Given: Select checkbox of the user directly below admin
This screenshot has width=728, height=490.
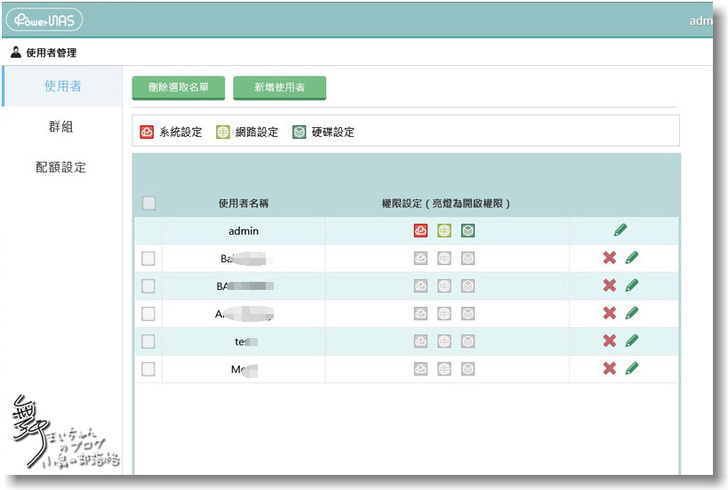Looking at the screenshot, I should [x=149, y=258].
